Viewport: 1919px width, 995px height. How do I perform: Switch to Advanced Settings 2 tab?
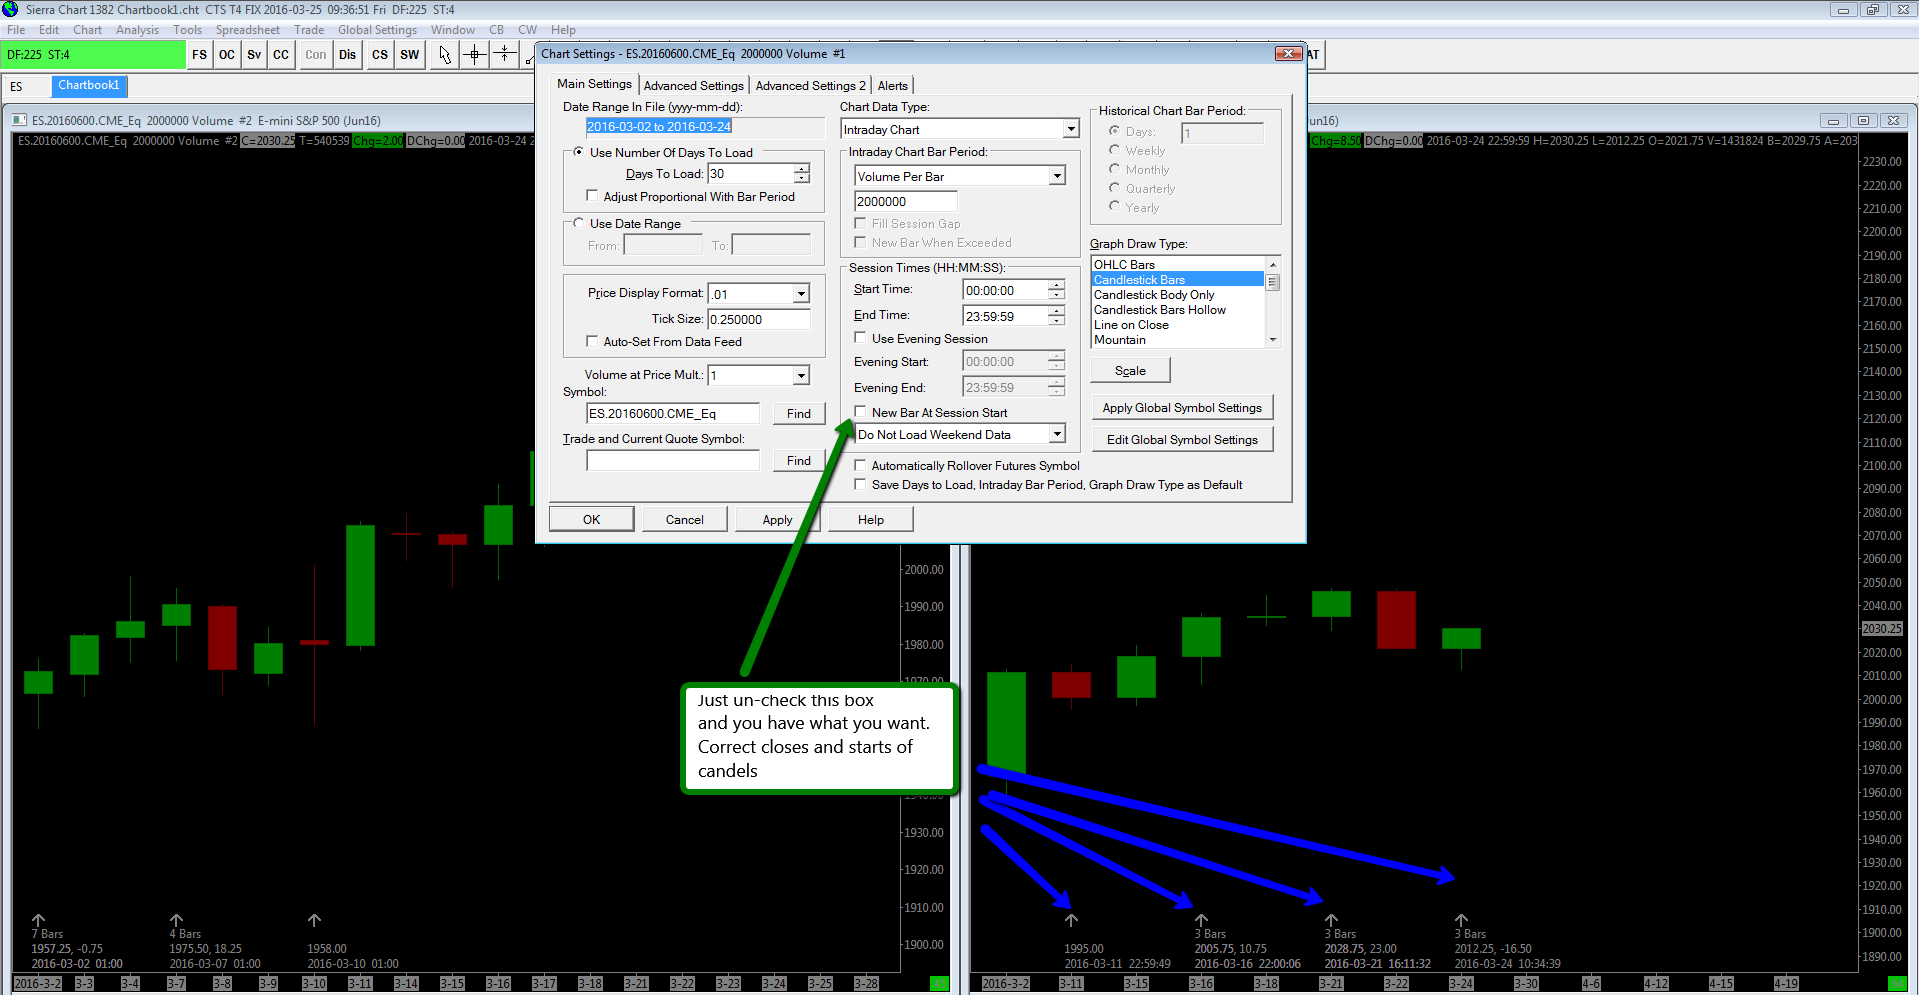(811, 86)
